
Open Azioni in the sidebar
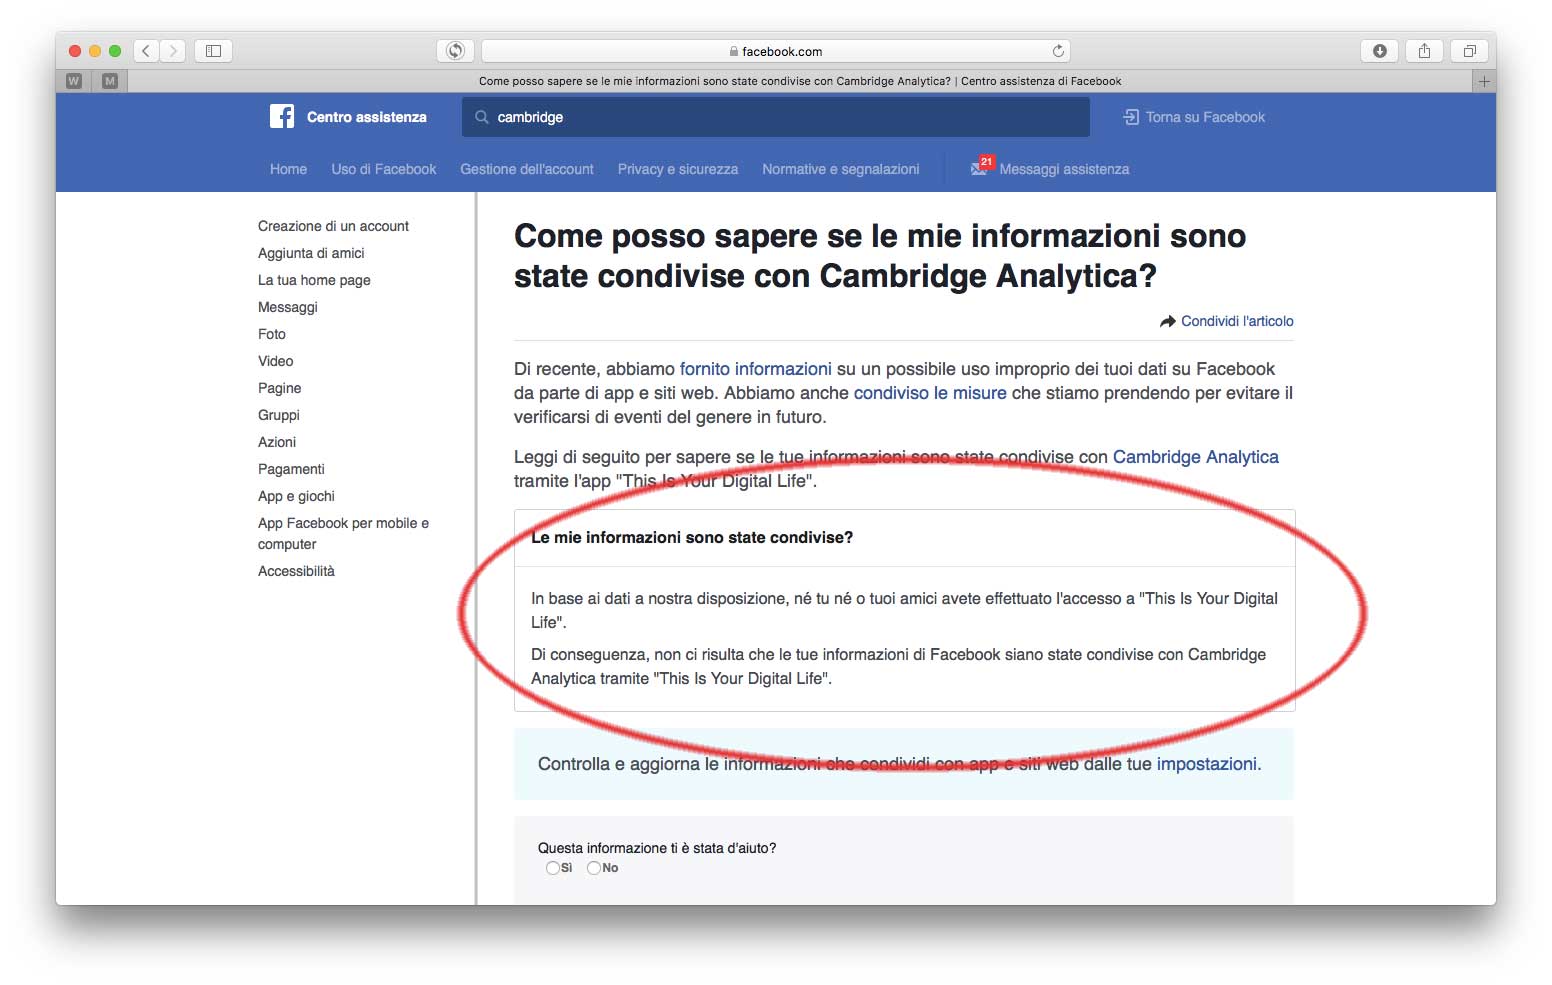click(x=277, y=442)
